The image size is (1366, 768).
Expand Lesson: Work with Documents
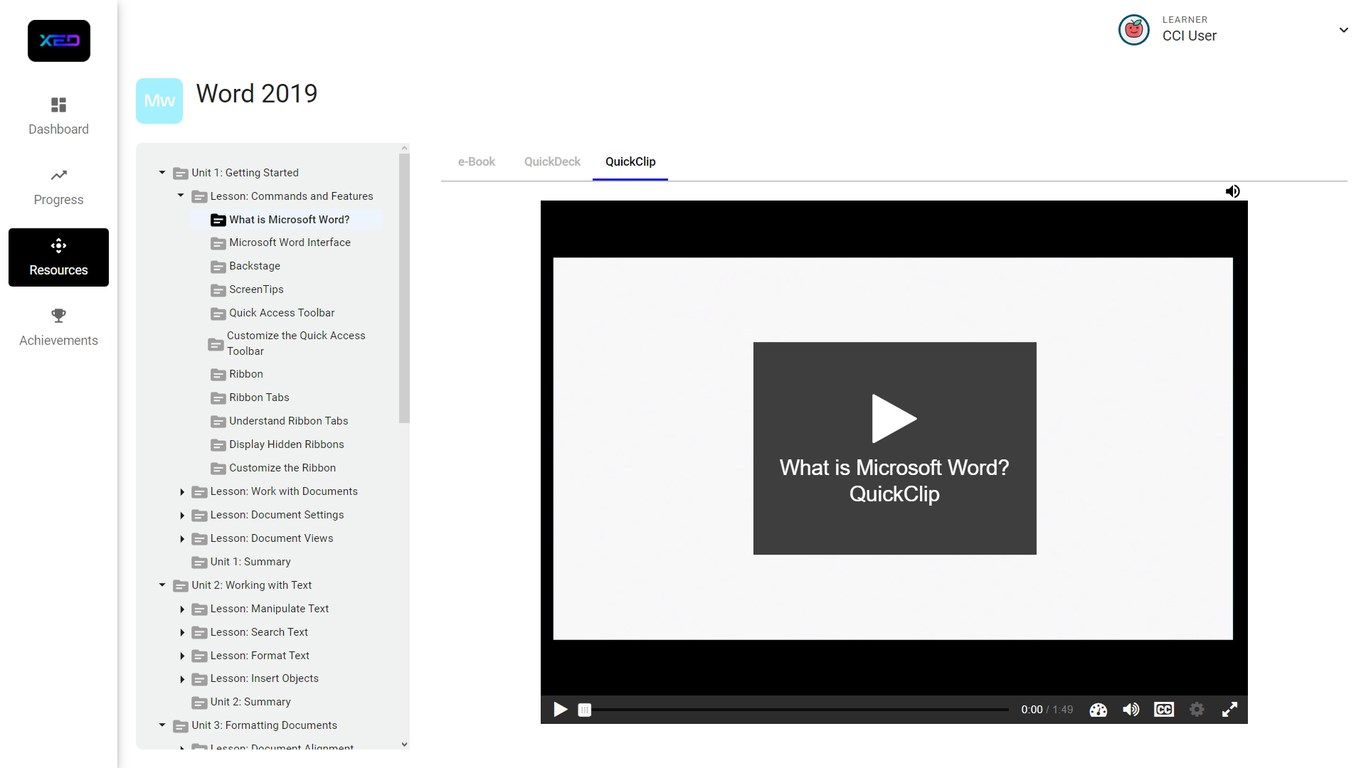point(182,492)
